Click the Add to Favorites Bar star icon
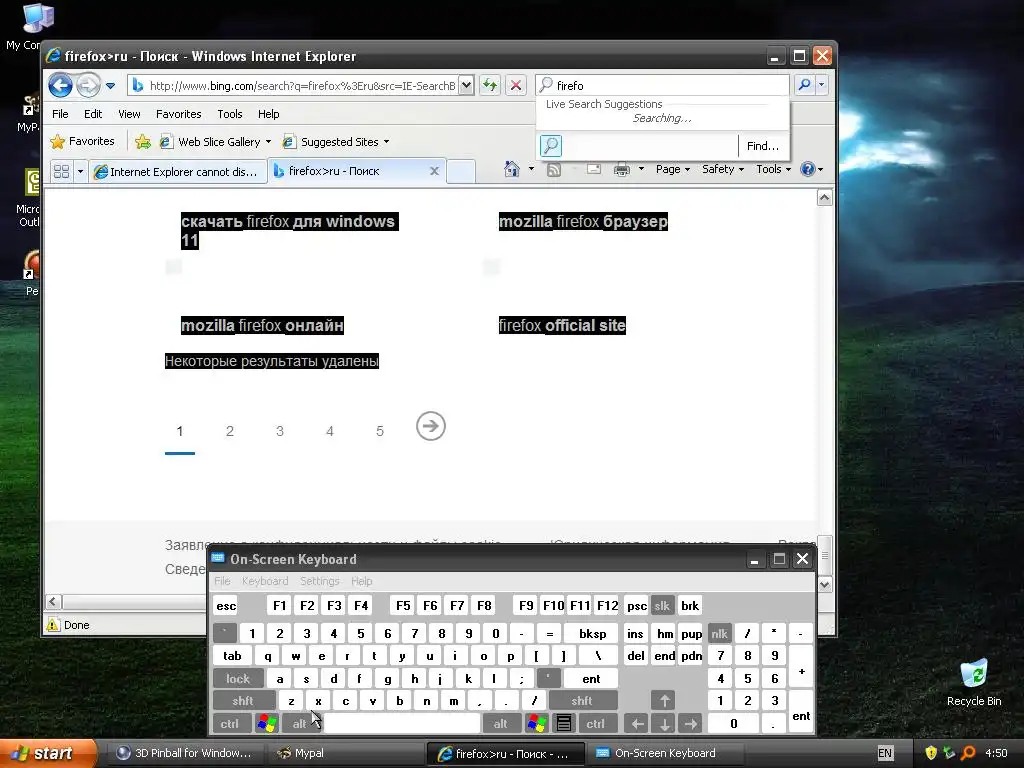1024x768 pixels. pyautogui.click(x=142, y=142)
